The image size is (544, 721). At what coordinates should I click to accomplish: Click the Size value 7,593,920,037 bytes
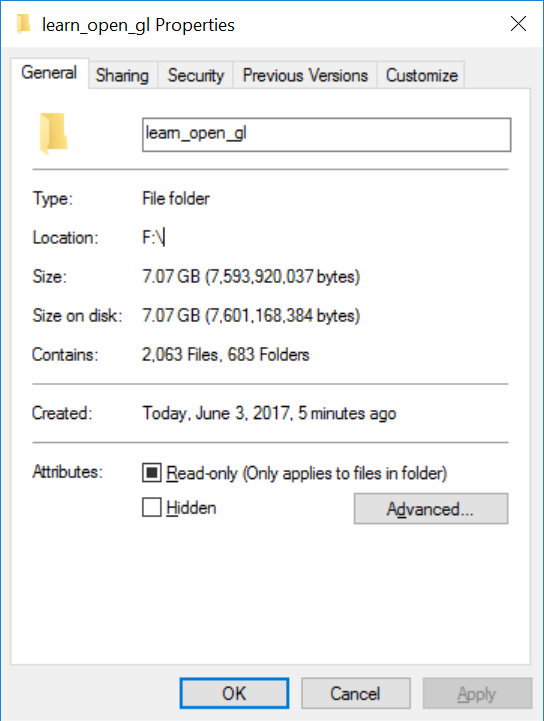[x=251, y=277]
